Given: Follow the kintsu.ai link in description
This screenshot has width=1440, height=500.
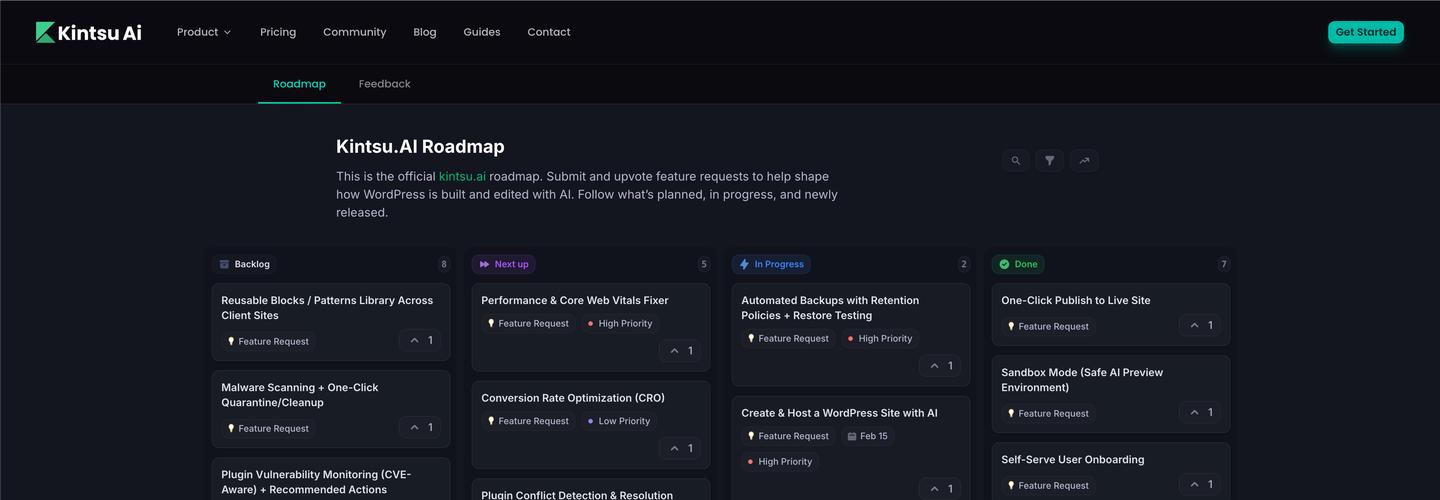Looking at the screenshot, I should click(x=462, y=177).
